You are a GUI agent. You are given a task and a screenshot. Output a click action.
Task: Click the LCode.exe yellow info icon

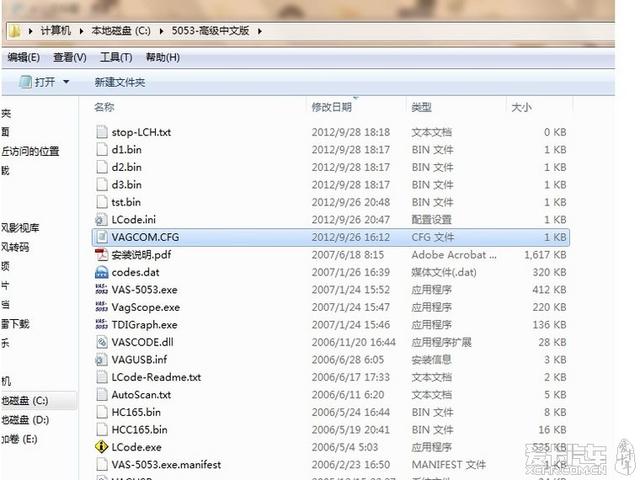(x=102, y=447)
